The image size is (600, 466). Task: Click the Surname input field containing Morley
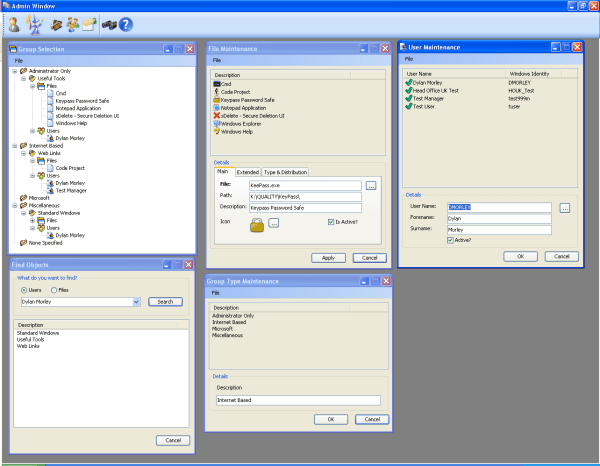click(499, 229)
